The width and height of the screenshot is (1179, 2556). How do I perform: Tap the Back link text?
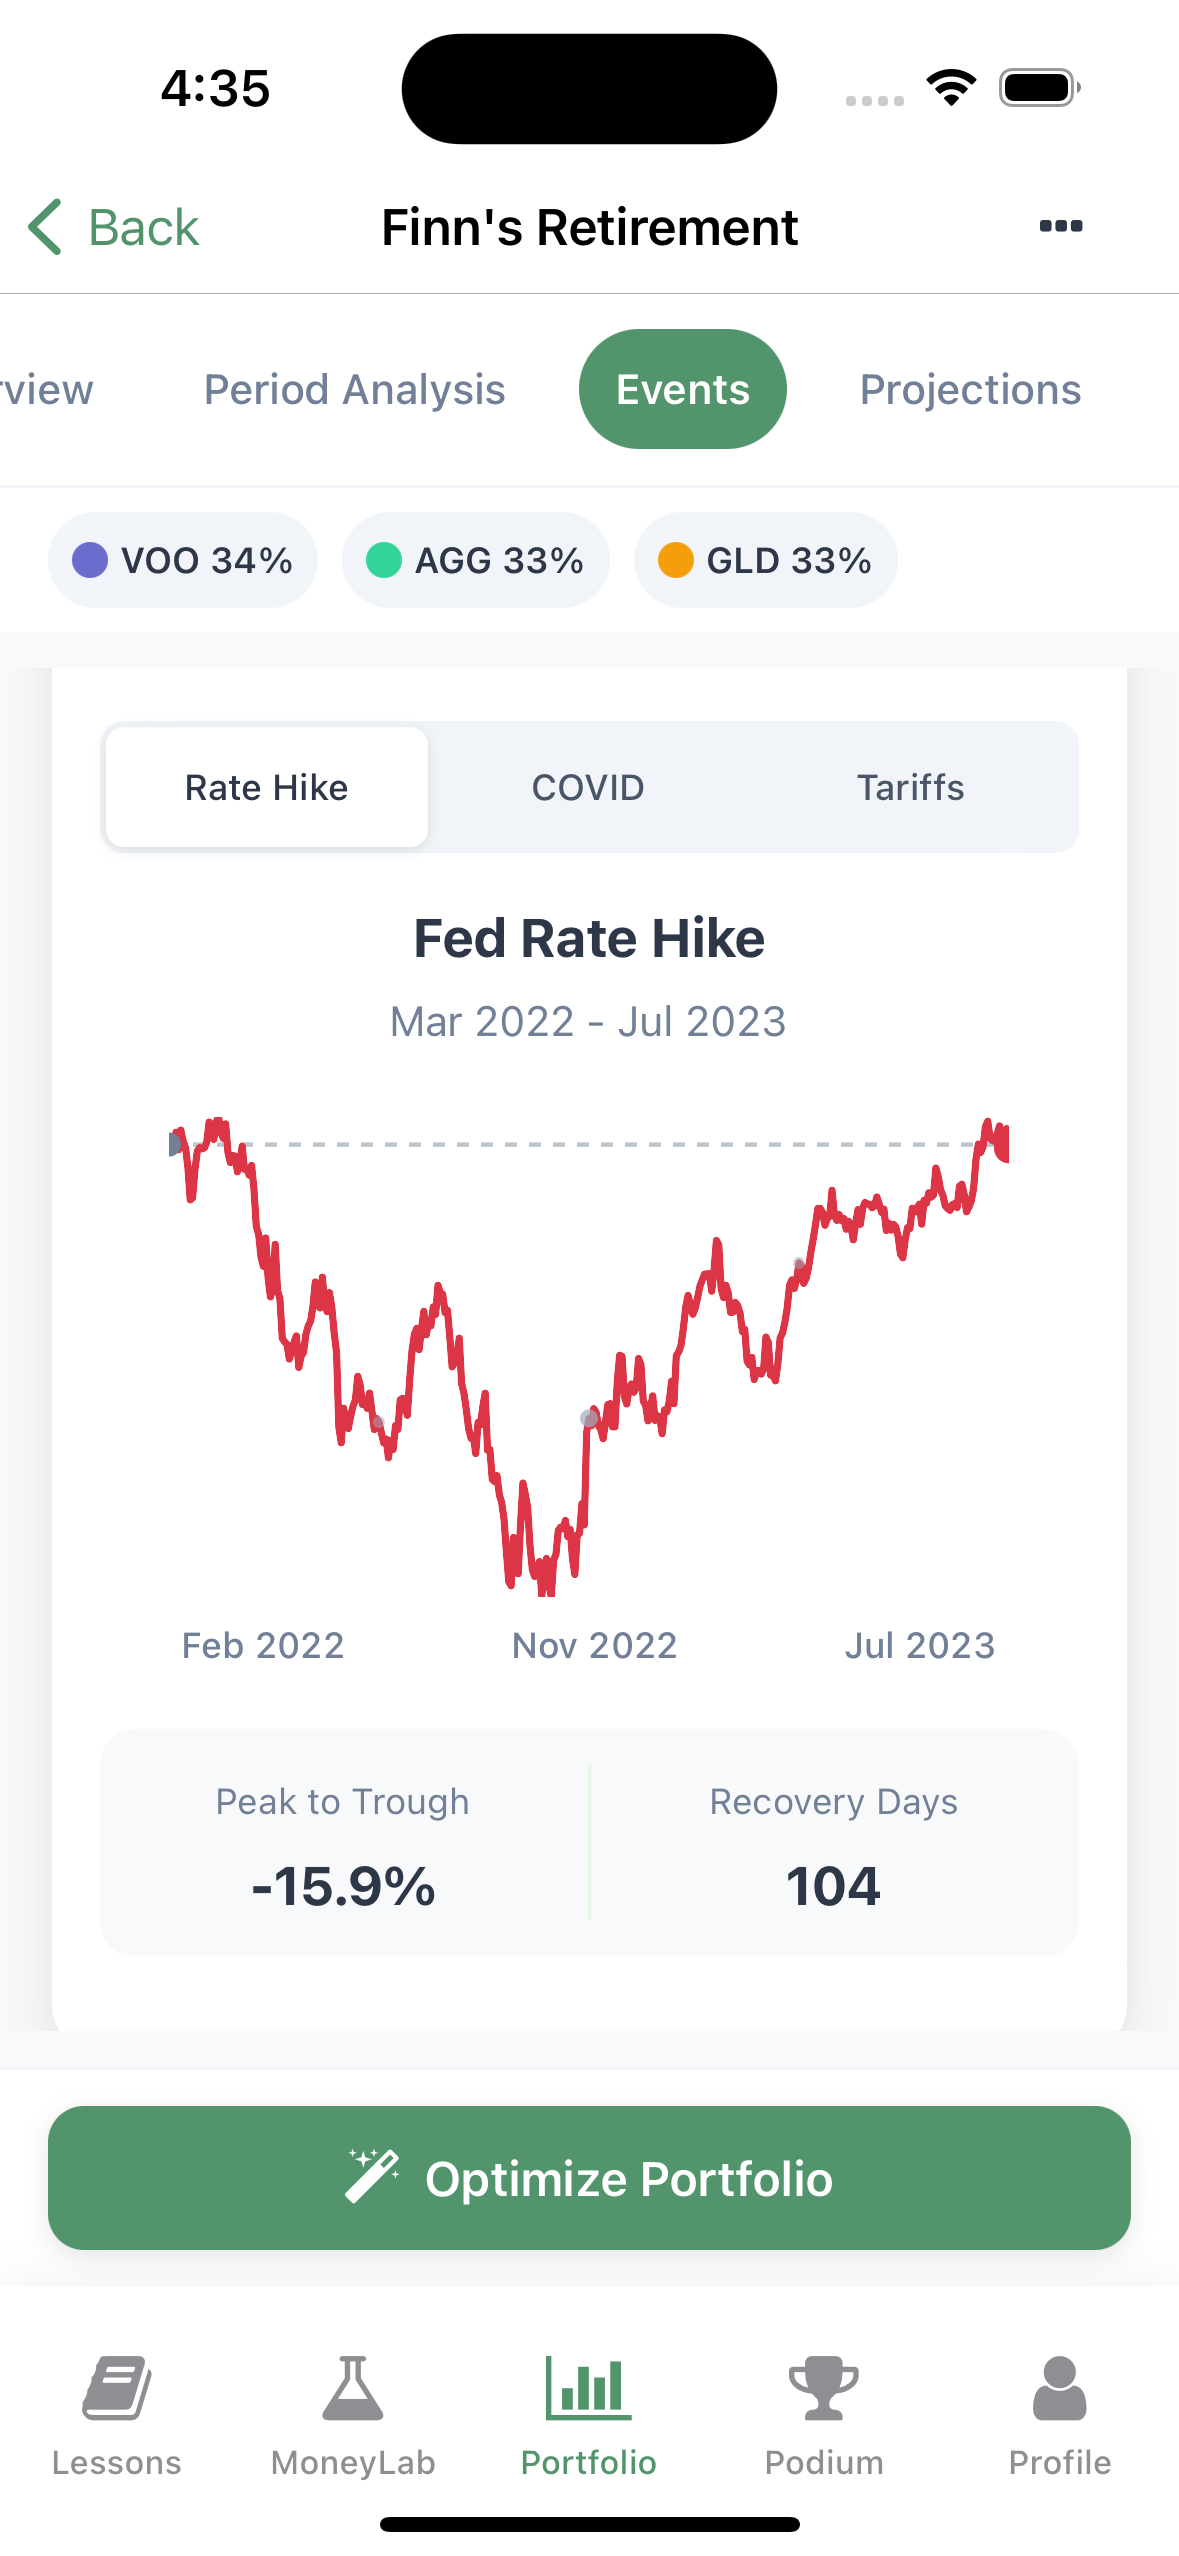click(144, 228)
